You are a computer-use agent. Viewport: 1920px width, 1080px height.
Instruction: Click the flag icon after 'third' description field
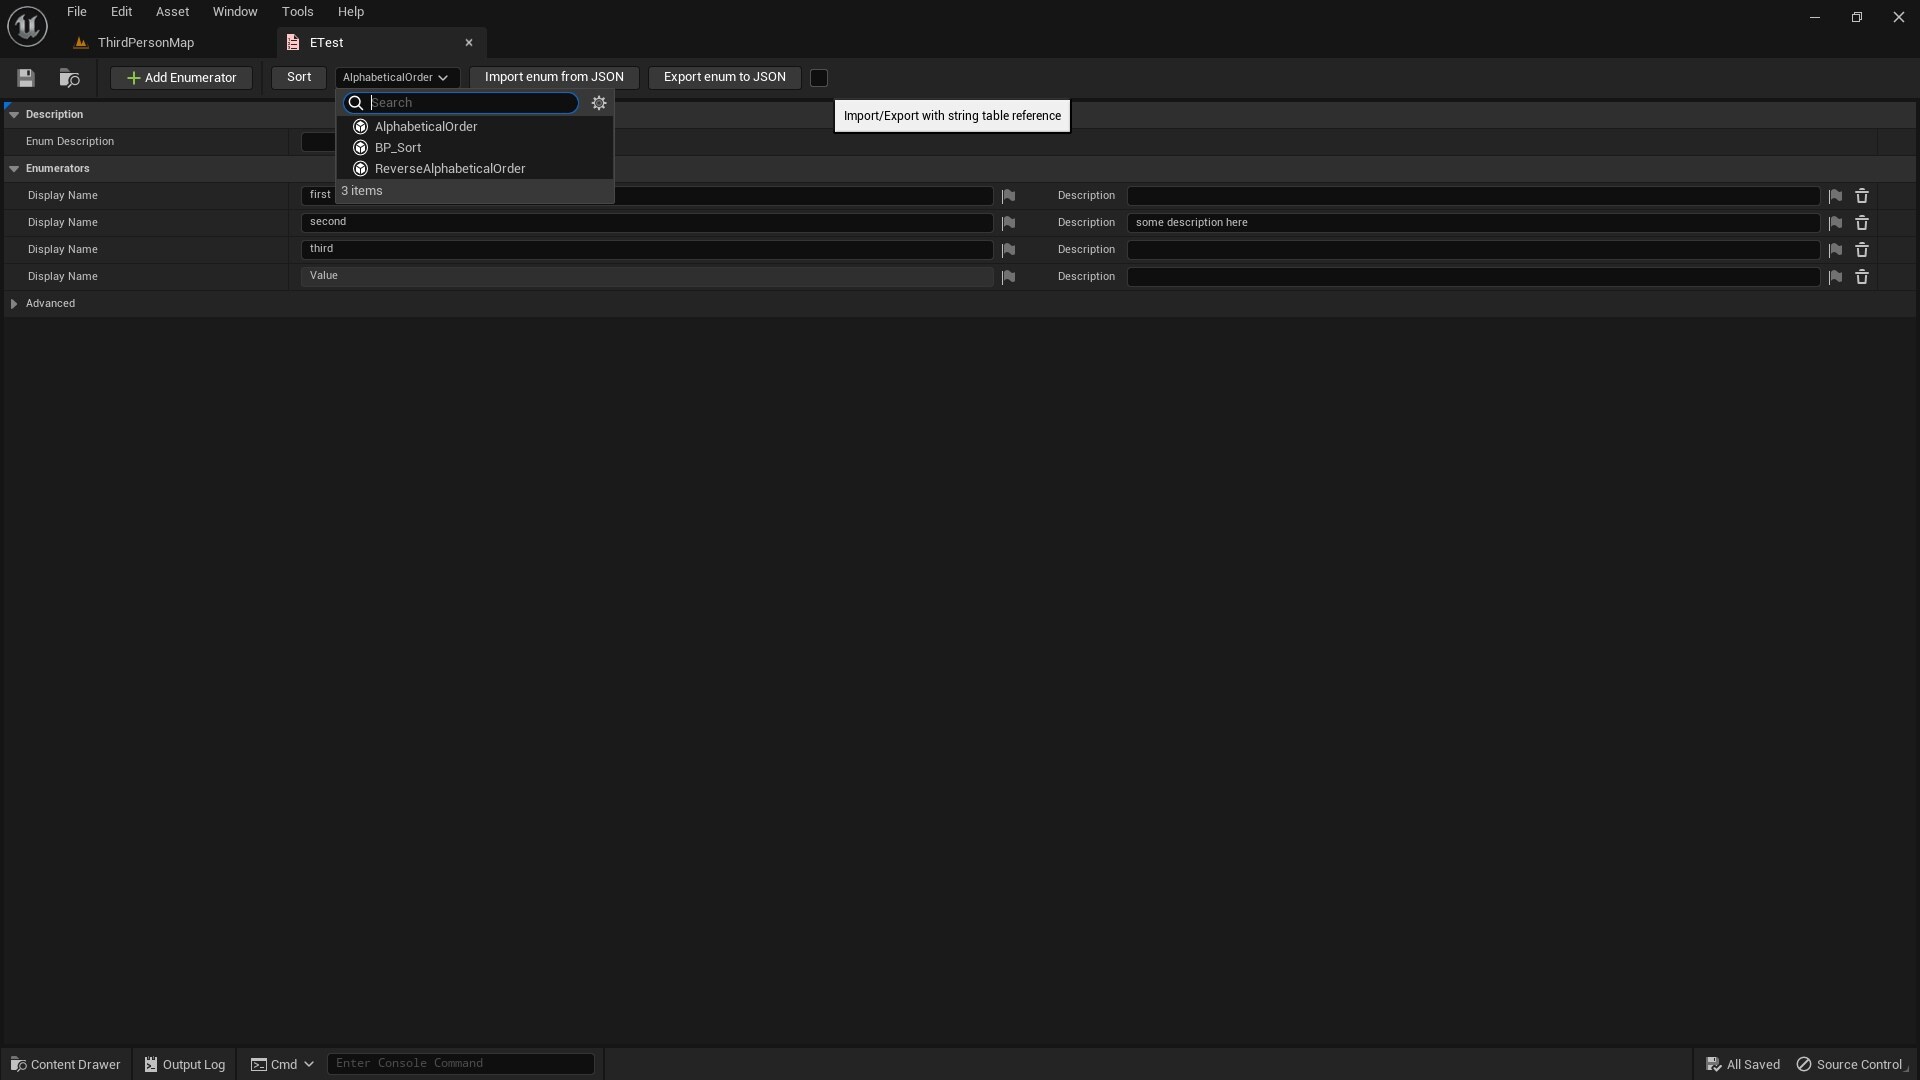1835,250
